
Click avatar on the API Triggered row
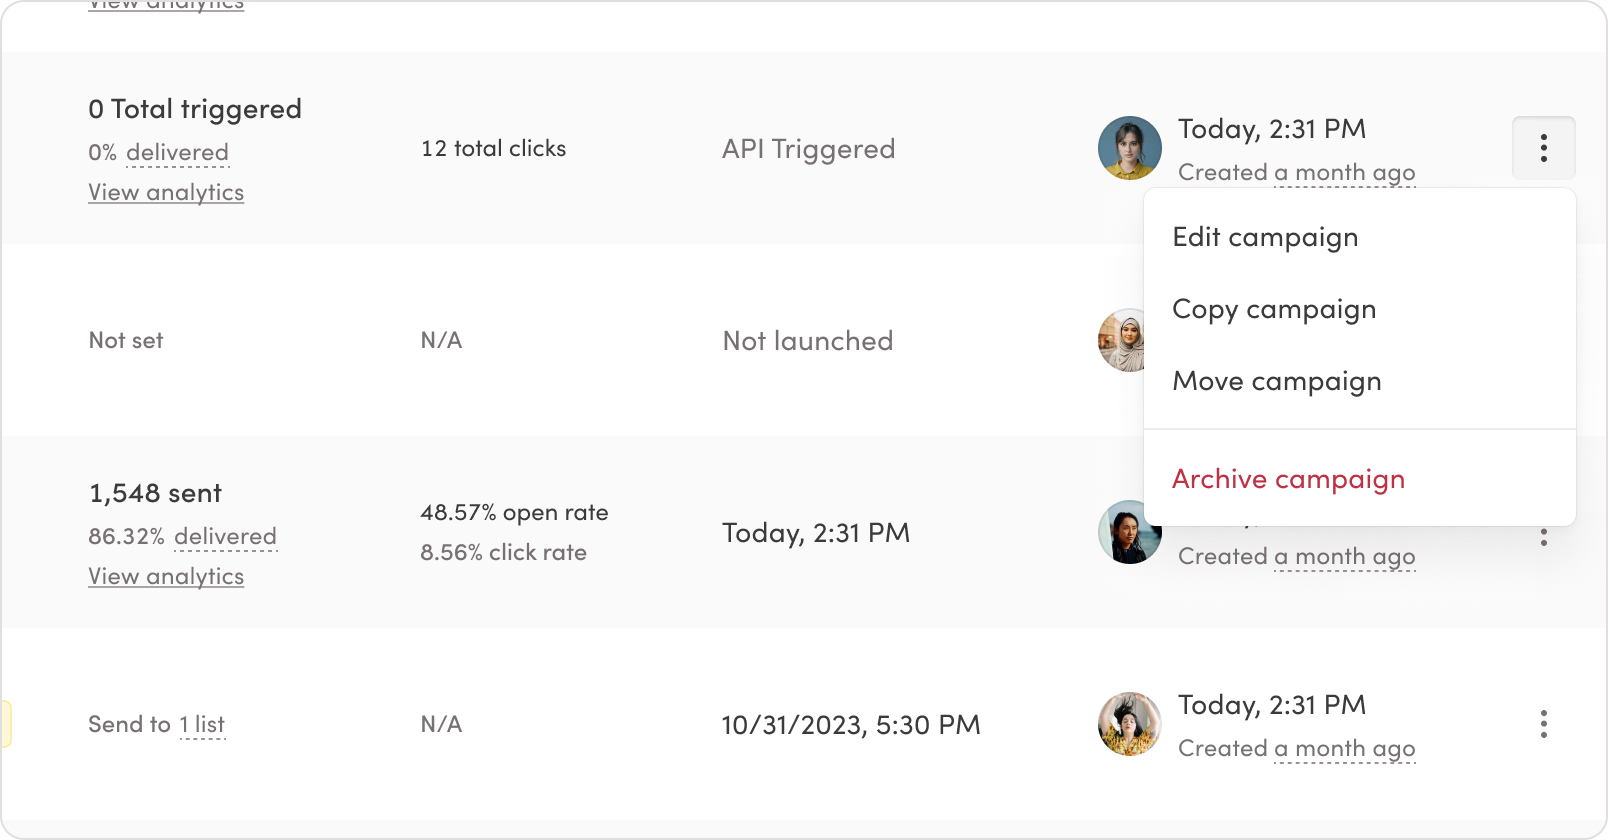tap(1129, 148)
